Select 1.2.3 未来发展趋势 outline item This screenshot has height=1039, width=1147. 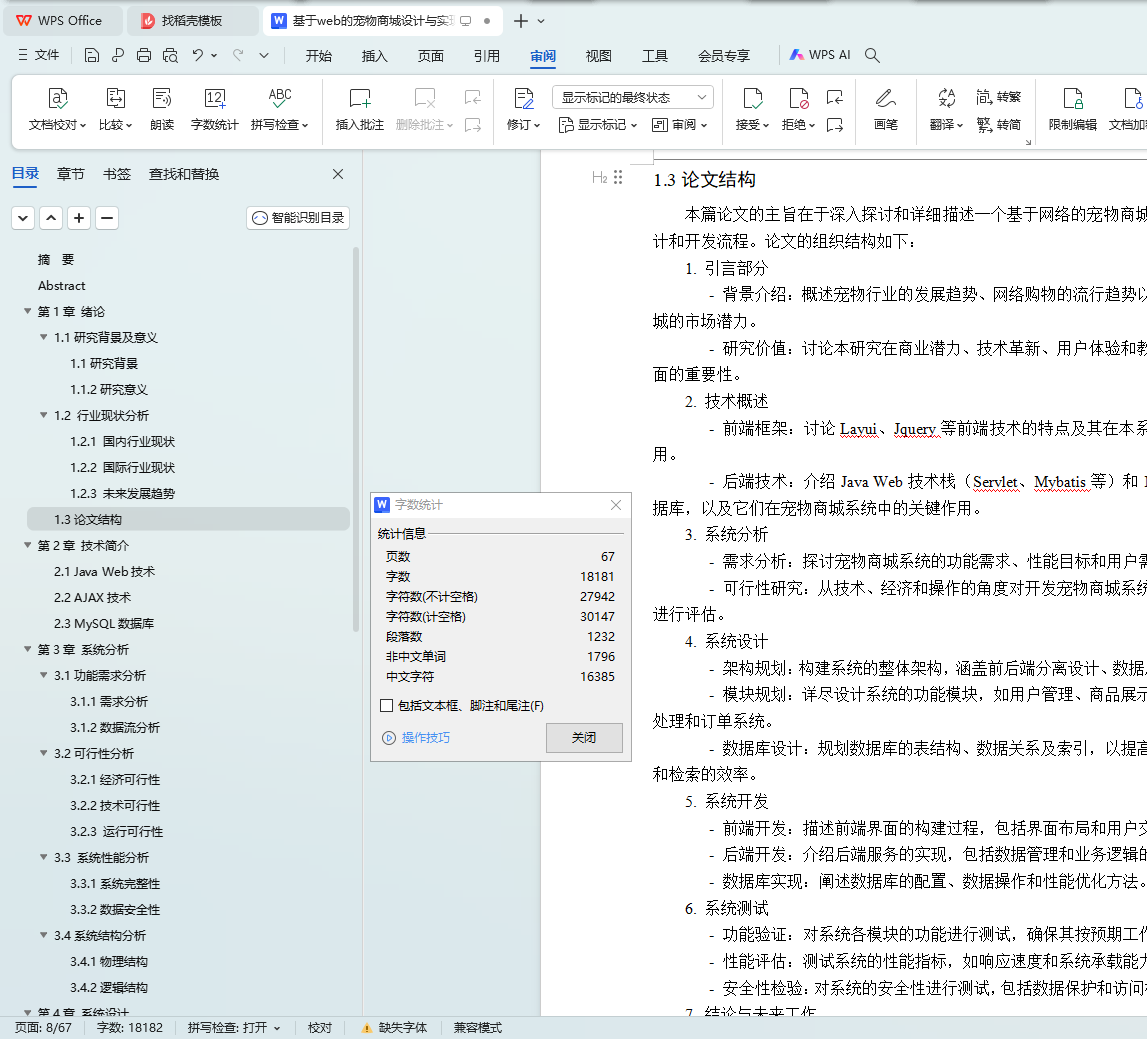(122, 493)
